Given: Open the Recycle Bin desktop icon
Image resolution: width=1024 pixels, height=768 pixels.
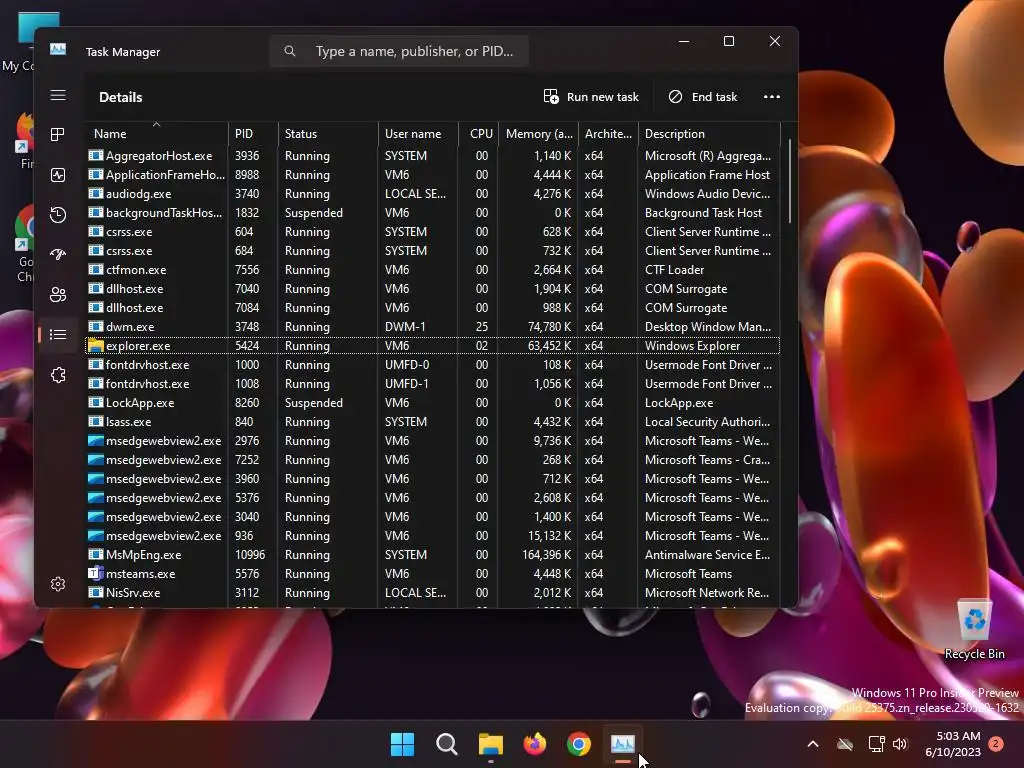Looking at the screenshot, I should [x=974, y=630].
